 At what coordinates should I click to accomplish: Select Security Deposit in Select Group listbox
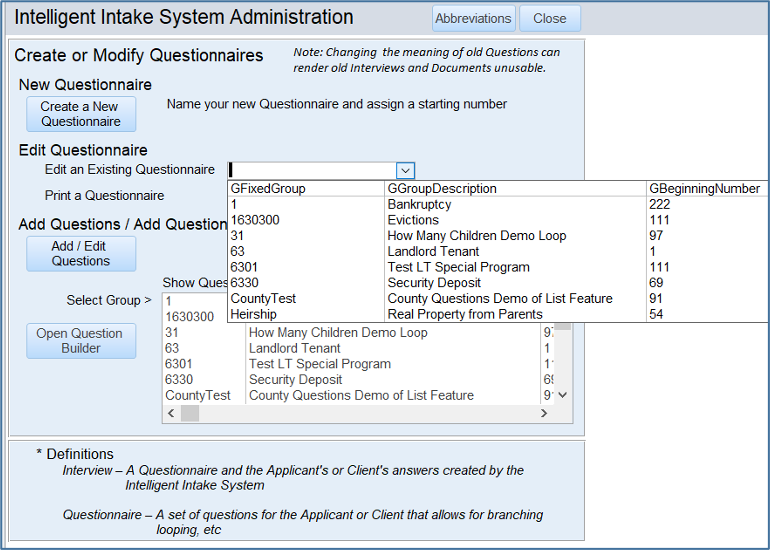pyautogui.click(x=295, y=380)
